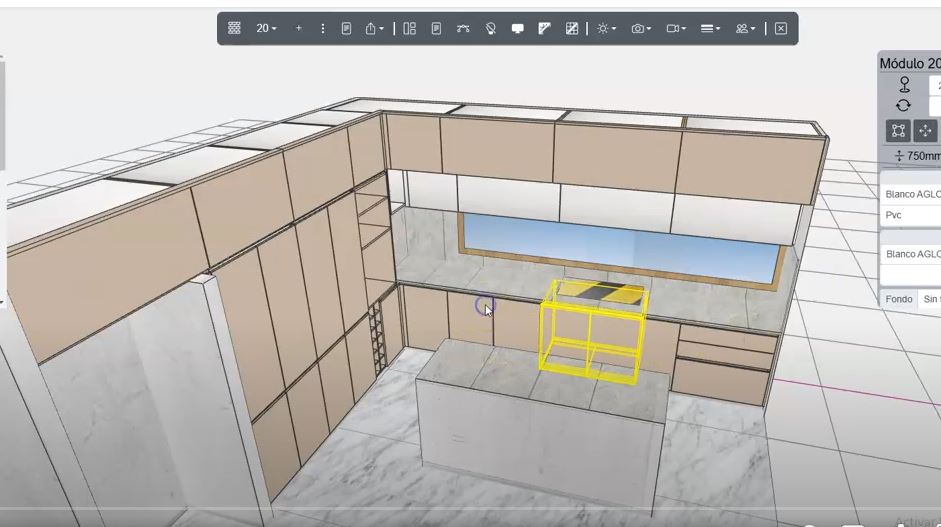Click the grid icon in toolbar
Viewport: 941px width, 527px height.
234,29
